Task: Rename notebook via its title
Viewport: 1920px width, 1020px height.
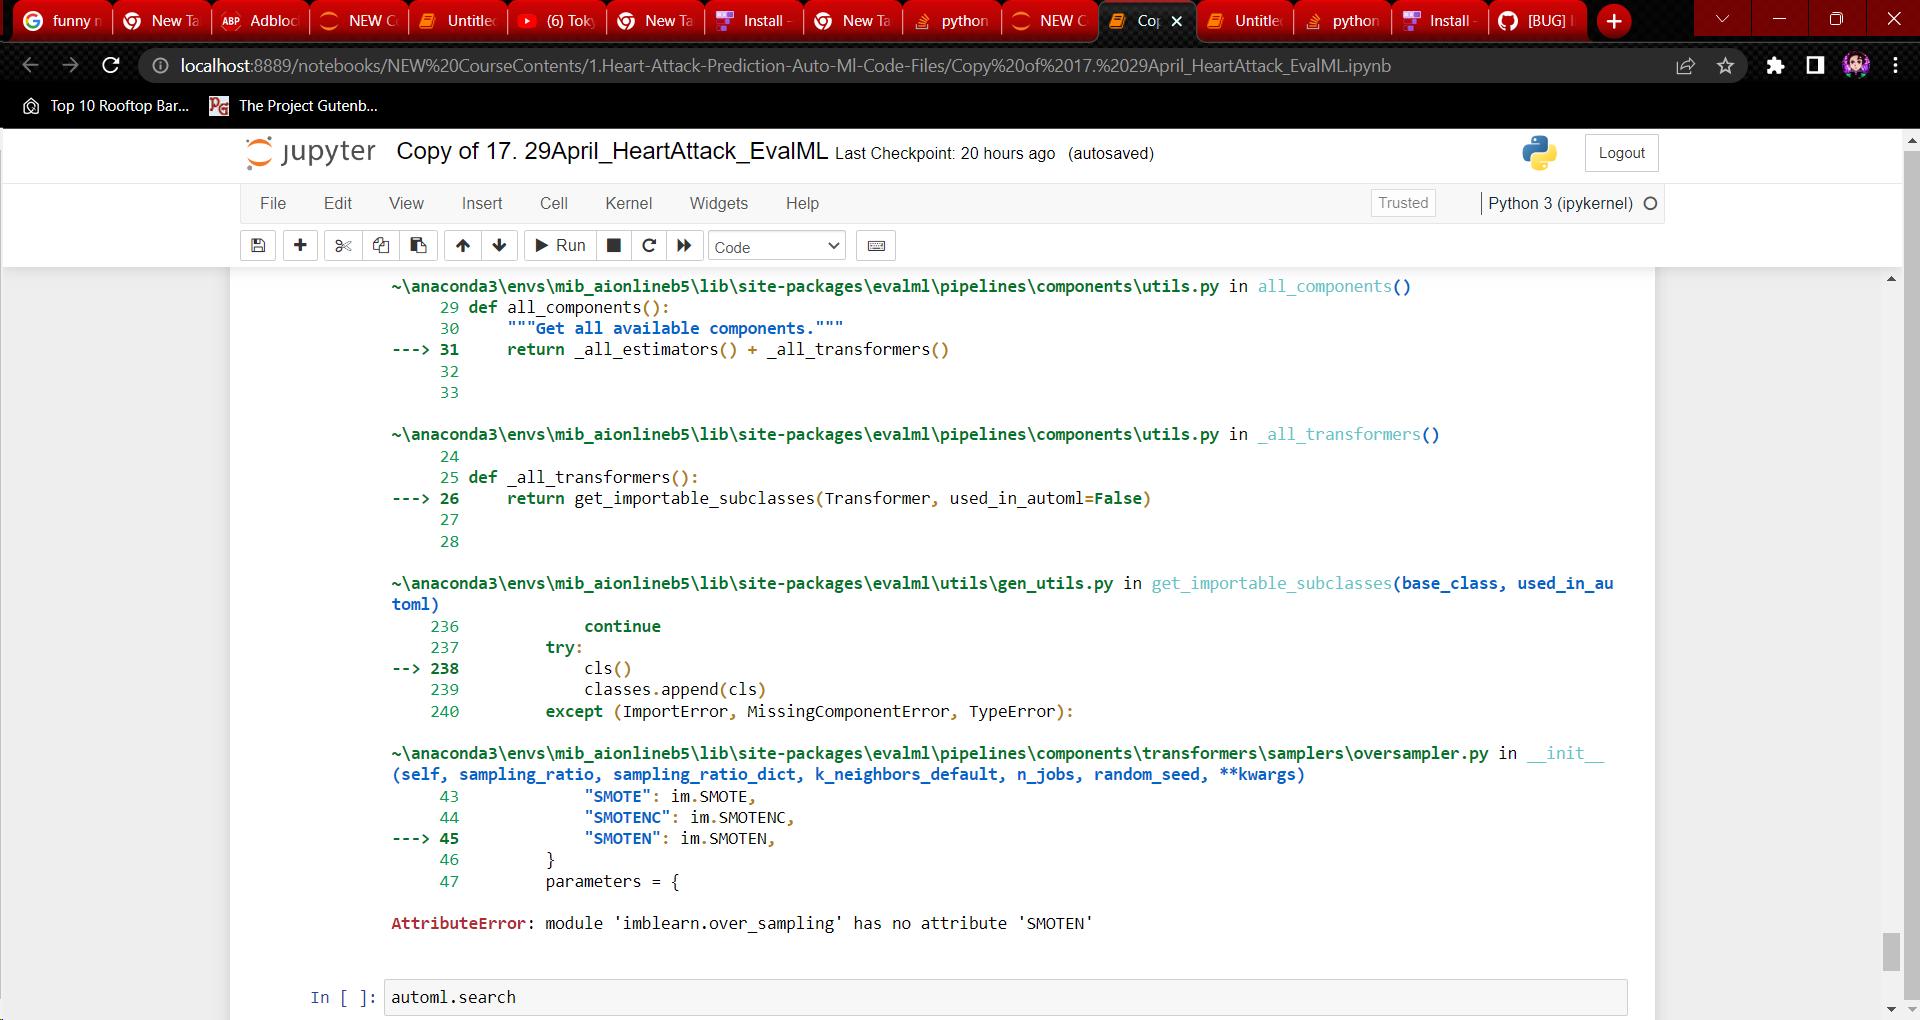Action: point(612,152)
